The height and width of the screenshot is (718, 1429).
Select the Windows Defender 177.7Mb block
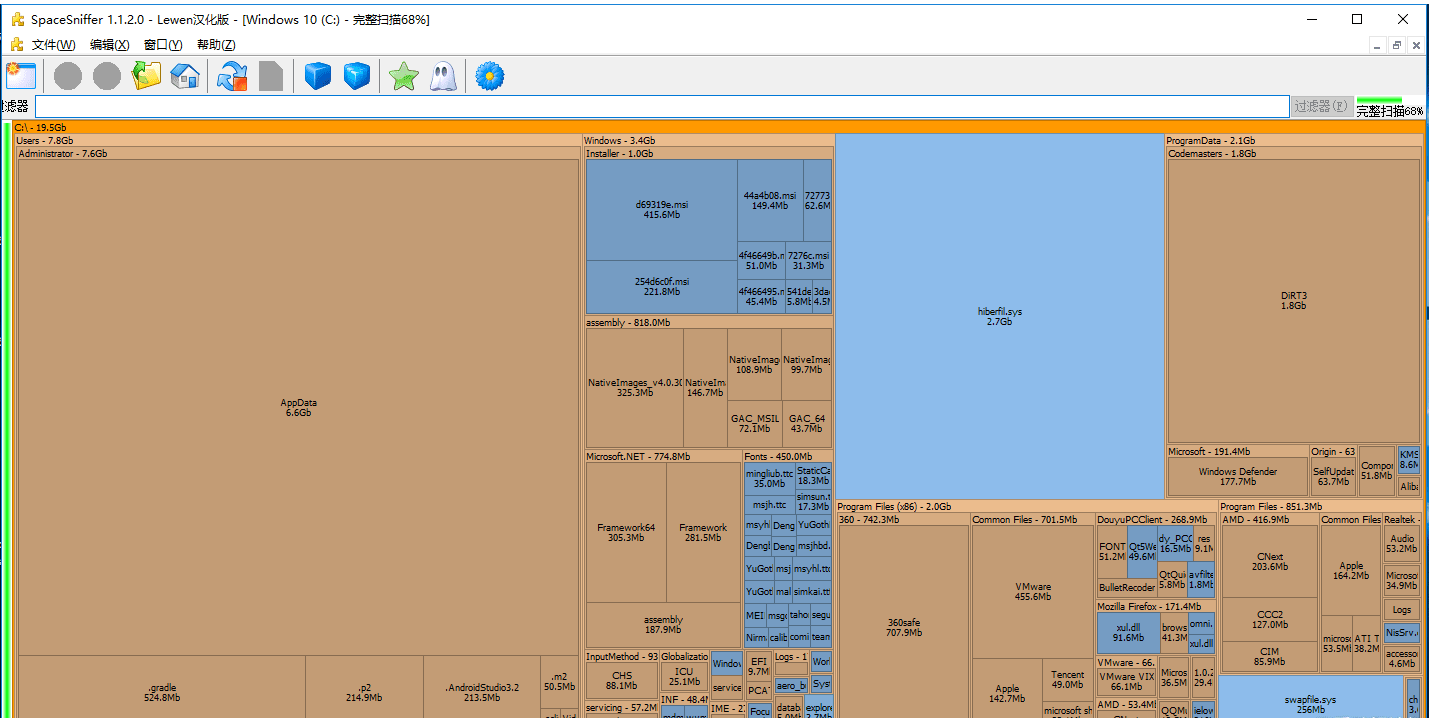click(1238, 476)
